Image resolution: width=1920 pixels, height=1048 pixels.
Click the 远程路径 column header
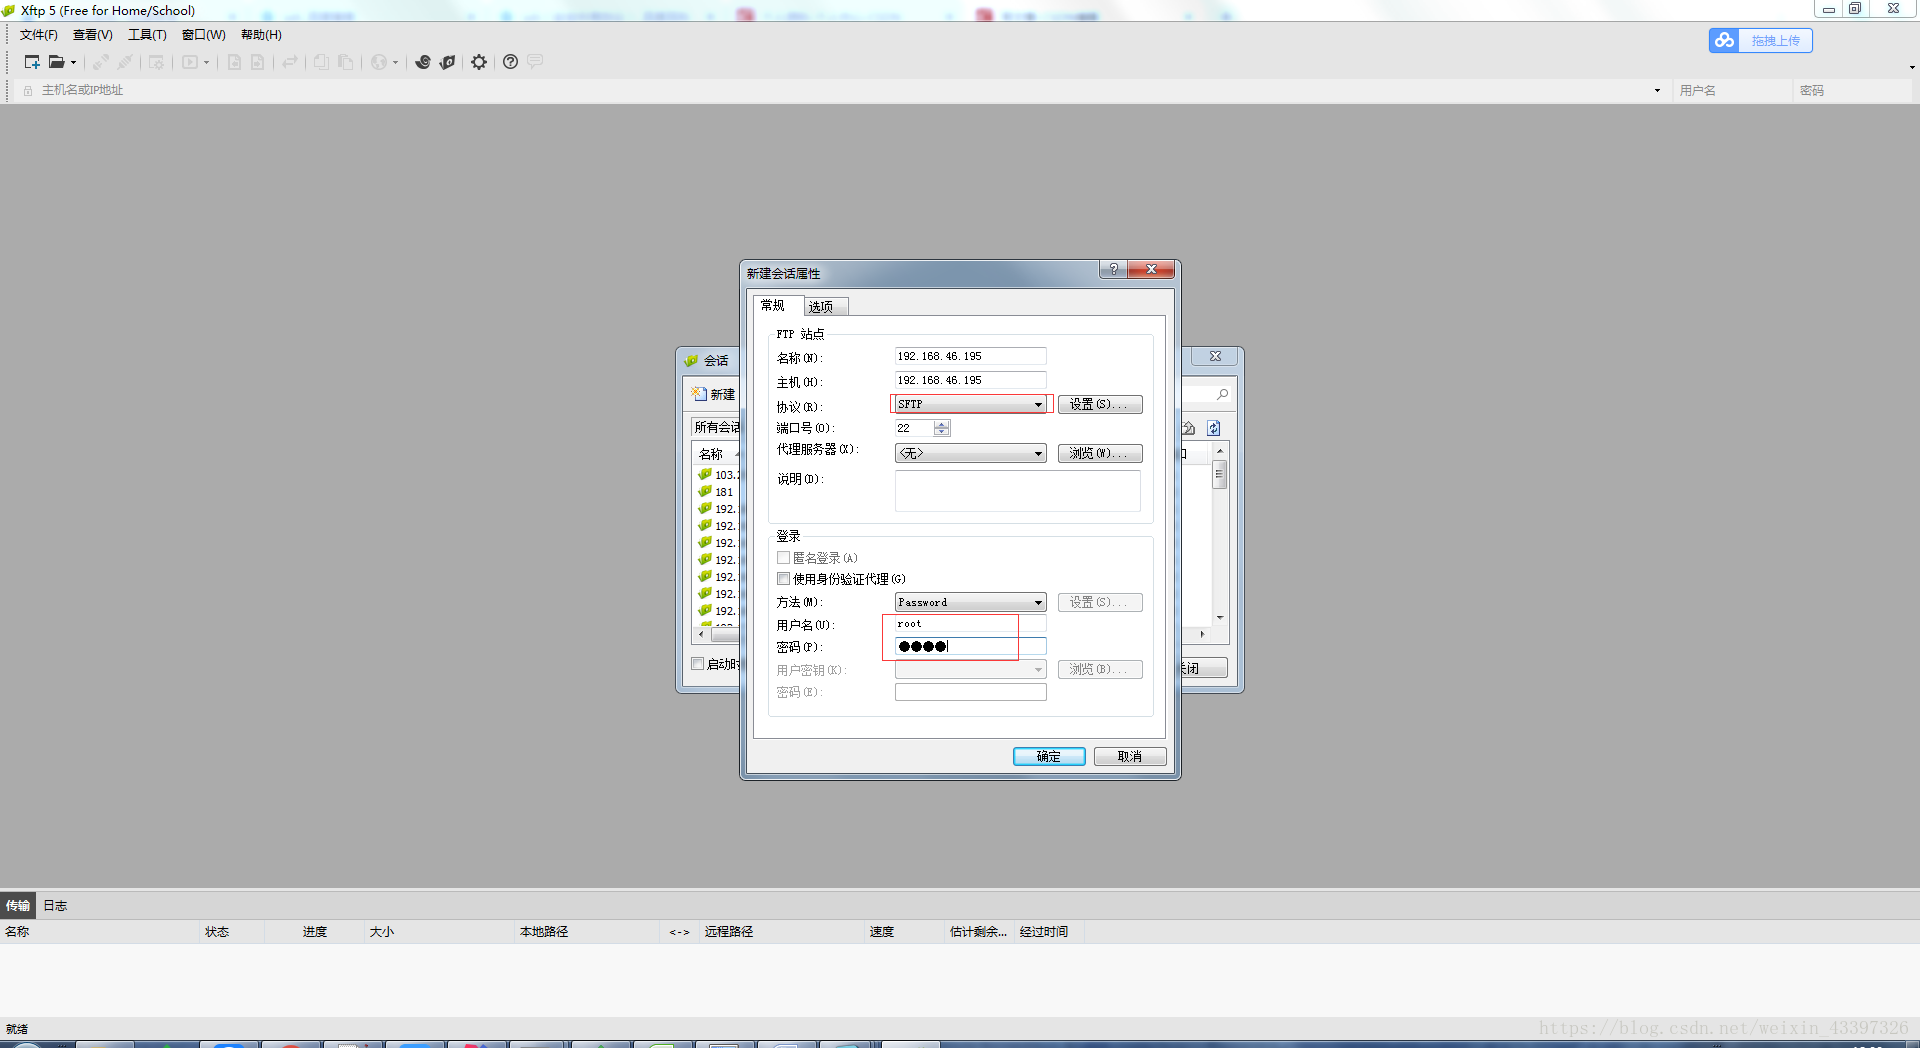(x=781, y=932)
